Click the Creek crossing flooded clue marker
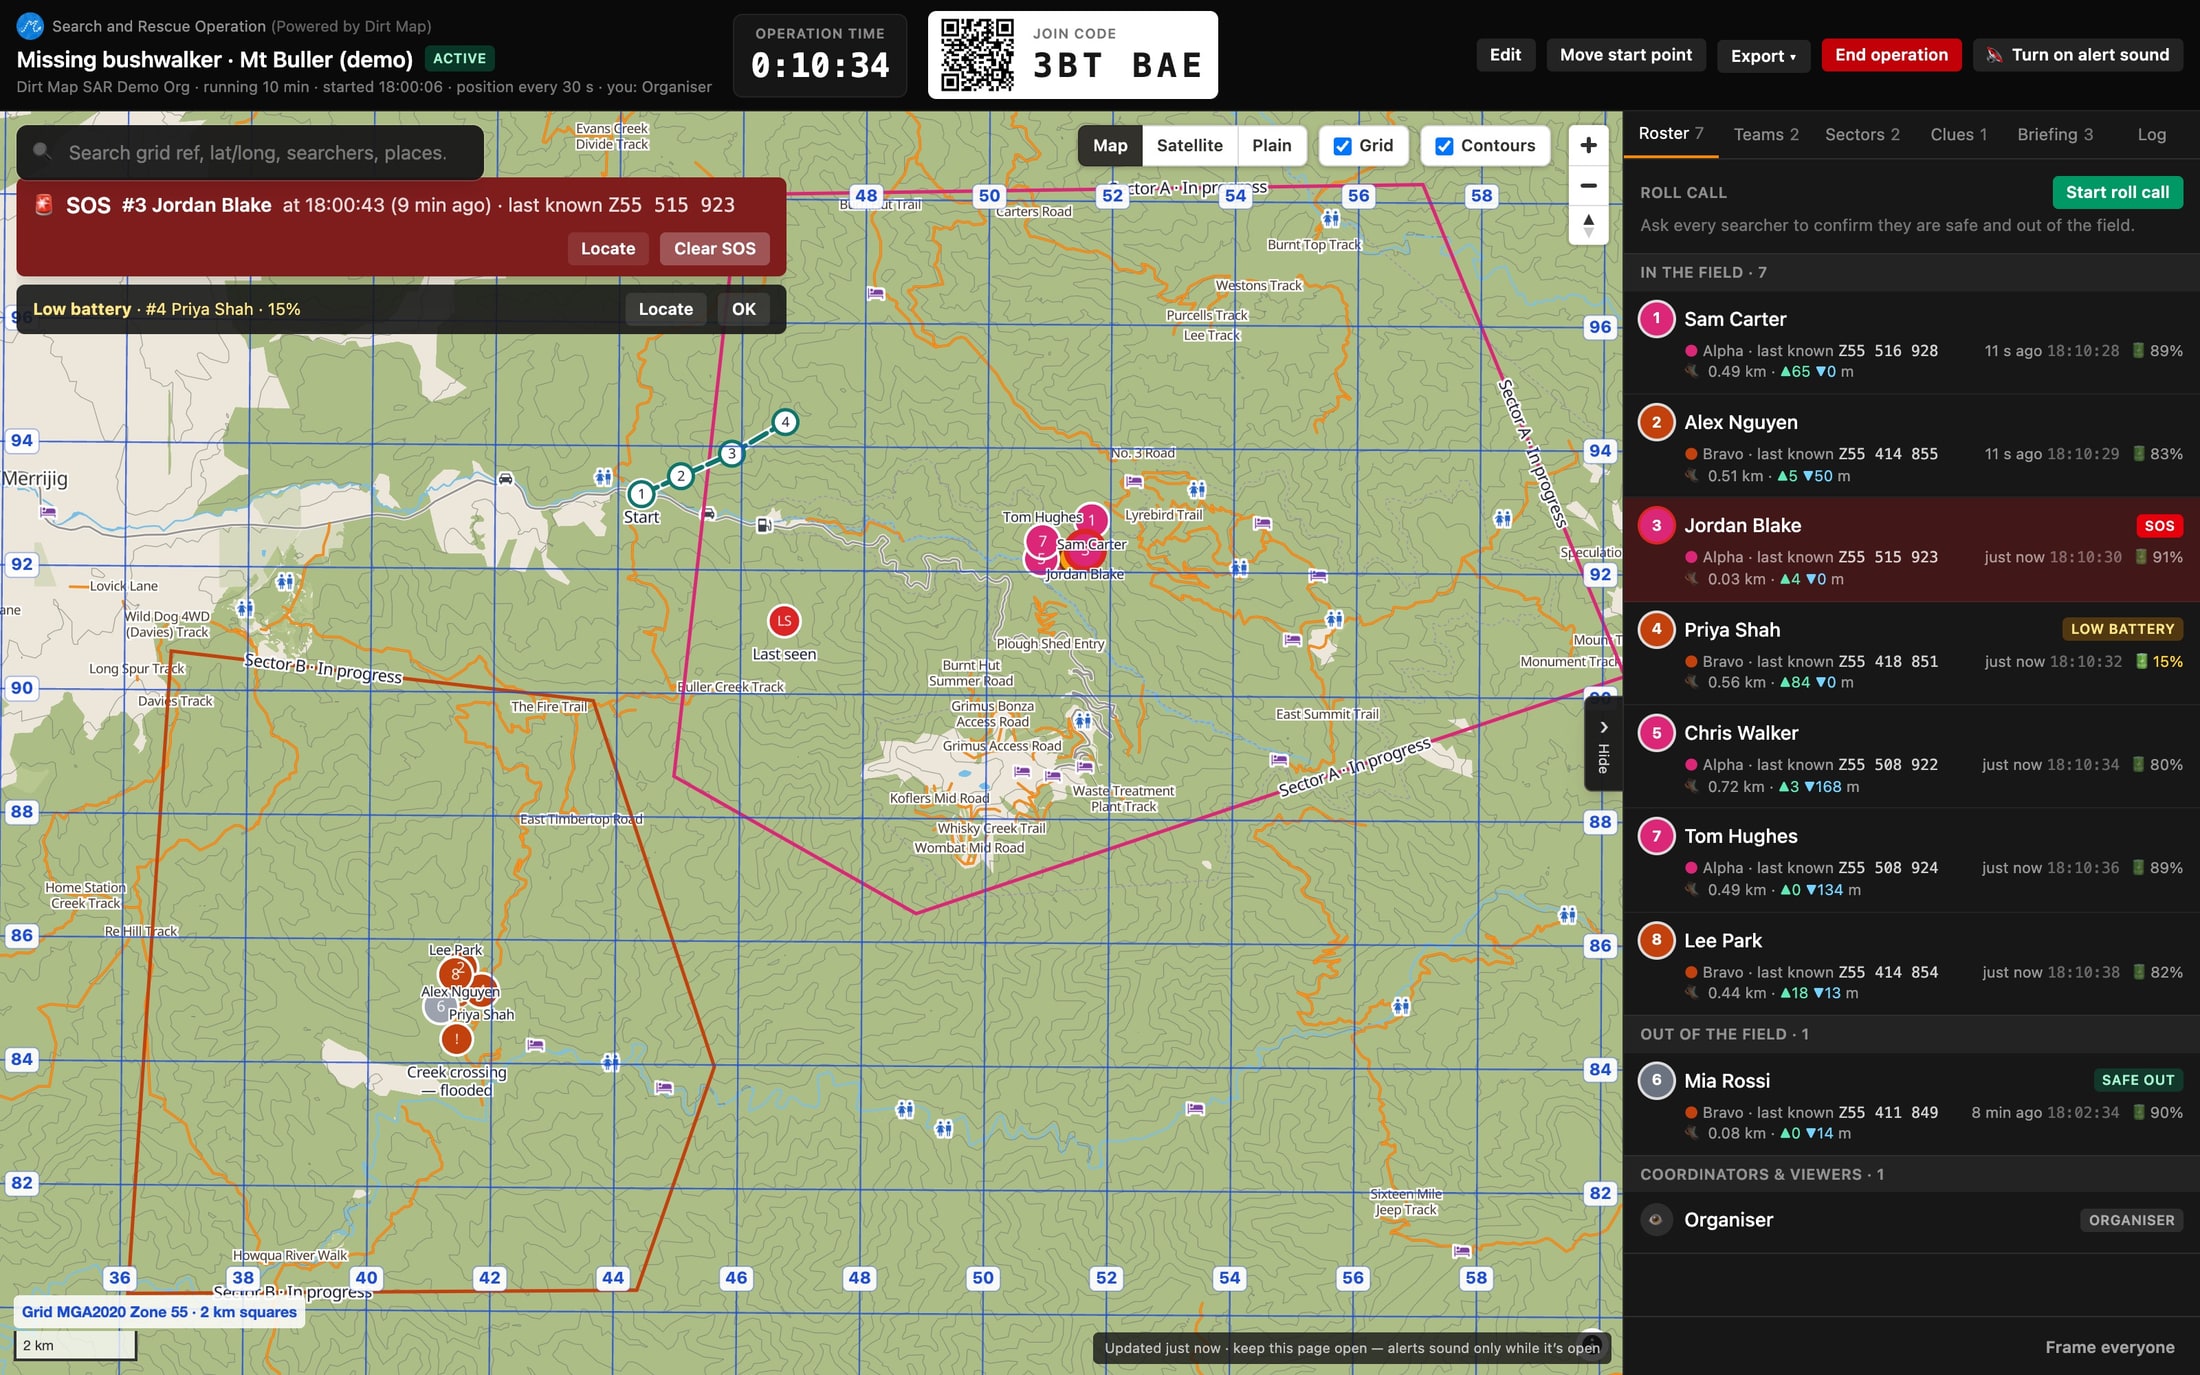 tap(456, 1039)
